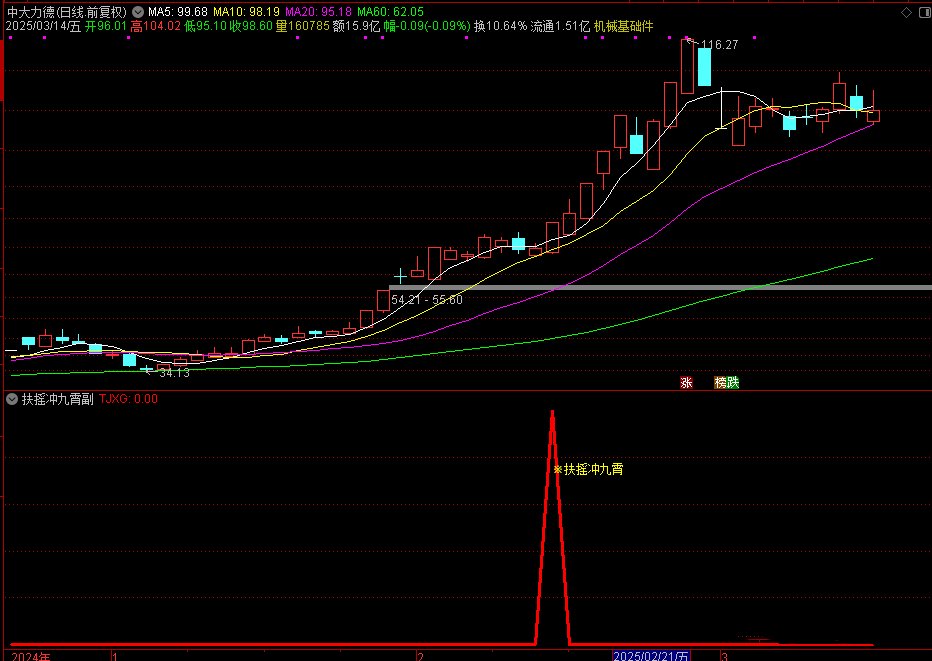932x661 pixels.
Task: Click the 2025/02/21 date marker on timeline
Action: (651, 656)
